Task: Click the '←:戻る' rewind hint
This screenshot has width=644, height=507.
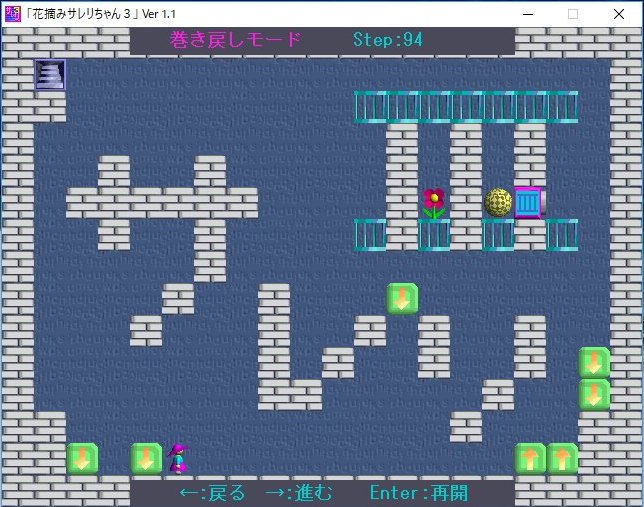Action: pos(212,493)
